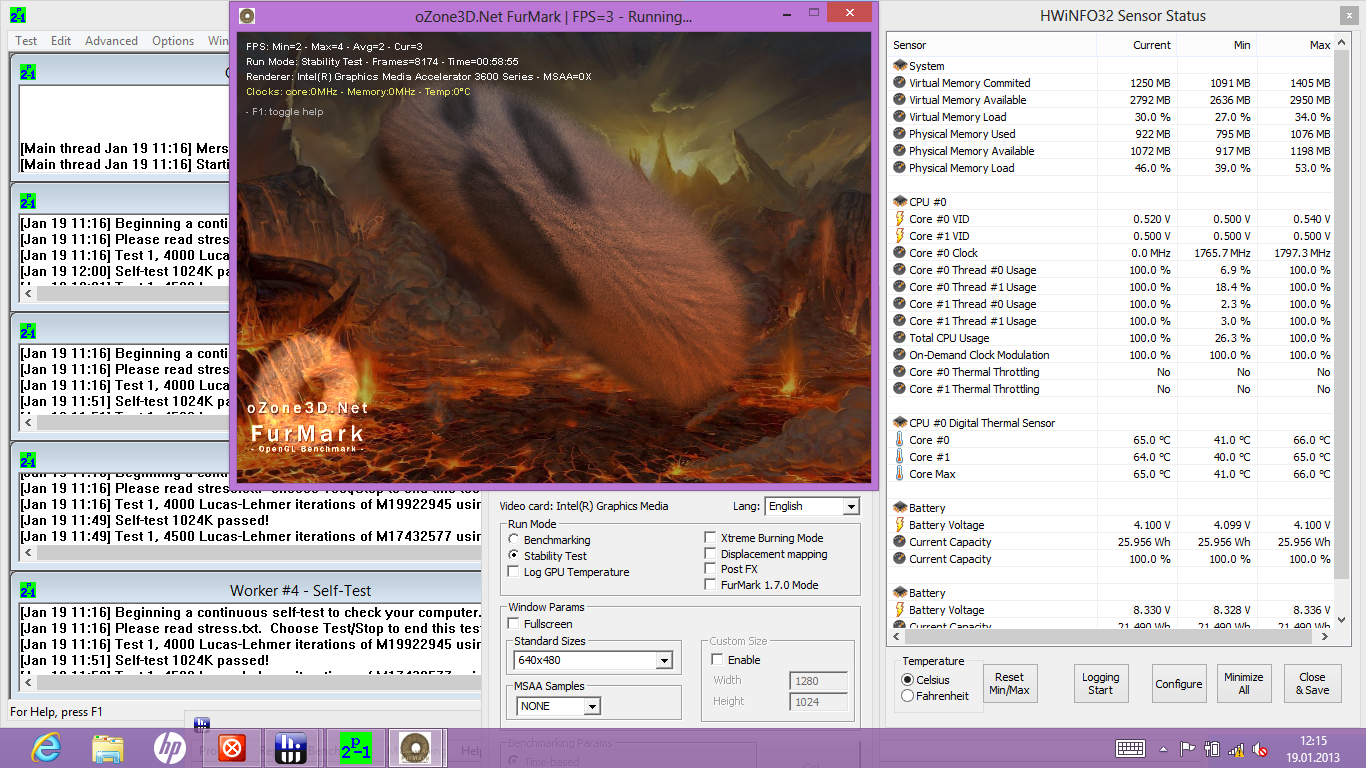Click the System chip icon in HWiNFO32
The width and height of the screenshot is (1366, 768).
(x=900, y=66)
